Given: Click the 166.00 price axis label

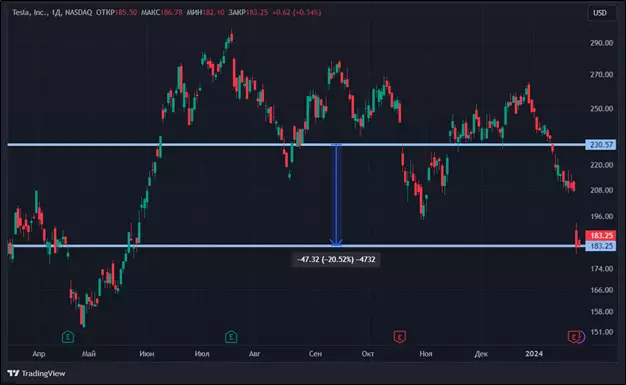Looking at the screenshot, I should tap(602, 290).
